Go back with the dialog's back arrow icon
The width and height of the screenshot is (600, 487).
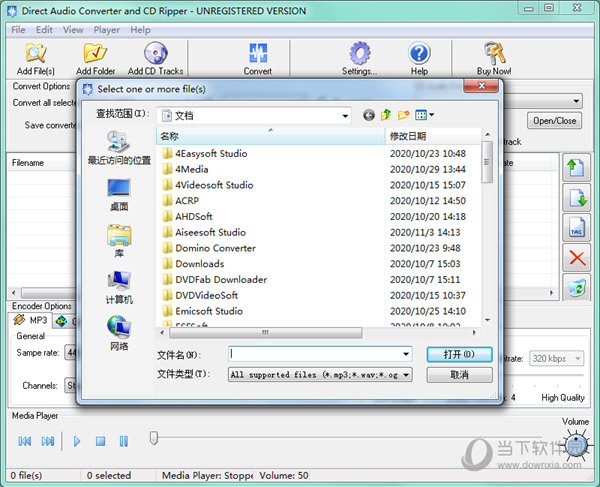click(369, 115)
